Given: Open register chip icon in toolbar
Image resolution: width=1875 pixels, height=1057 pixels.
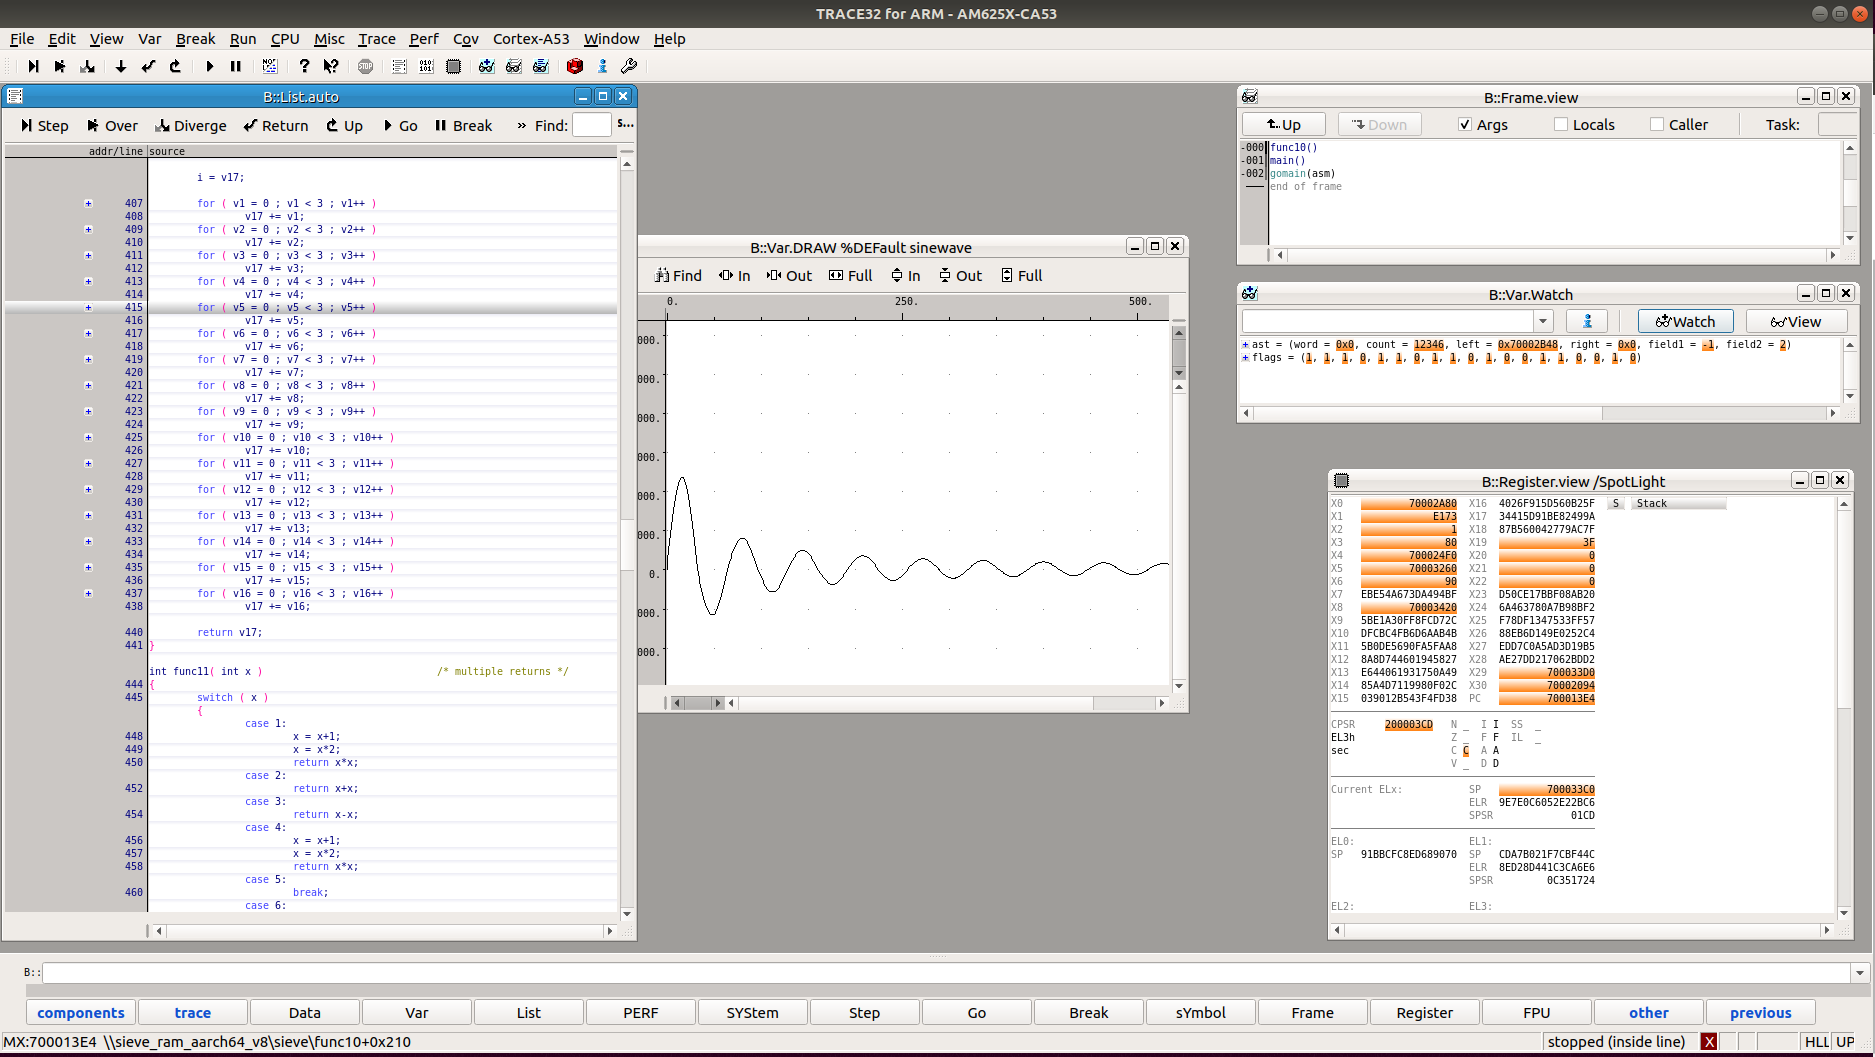Looking at the screenshot, I should [x=453, y=66].
